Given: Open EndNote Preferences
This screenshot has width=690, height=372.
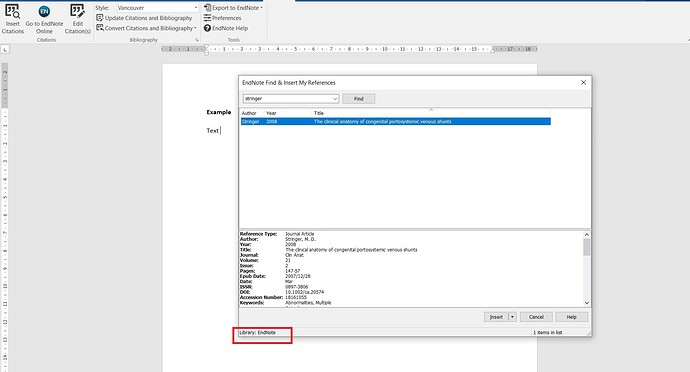Looking at the screenshot, I should 222,18.
